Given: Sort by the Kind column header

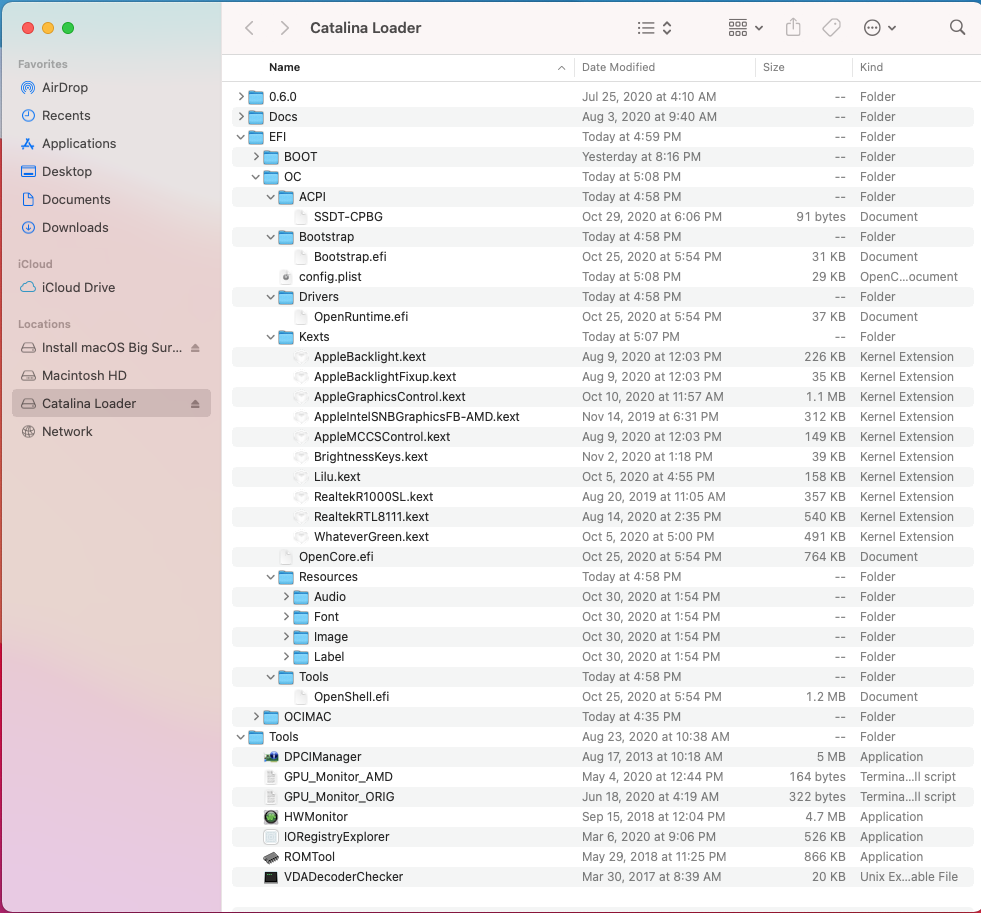Looking at the screenshot, I should point(871,67).
